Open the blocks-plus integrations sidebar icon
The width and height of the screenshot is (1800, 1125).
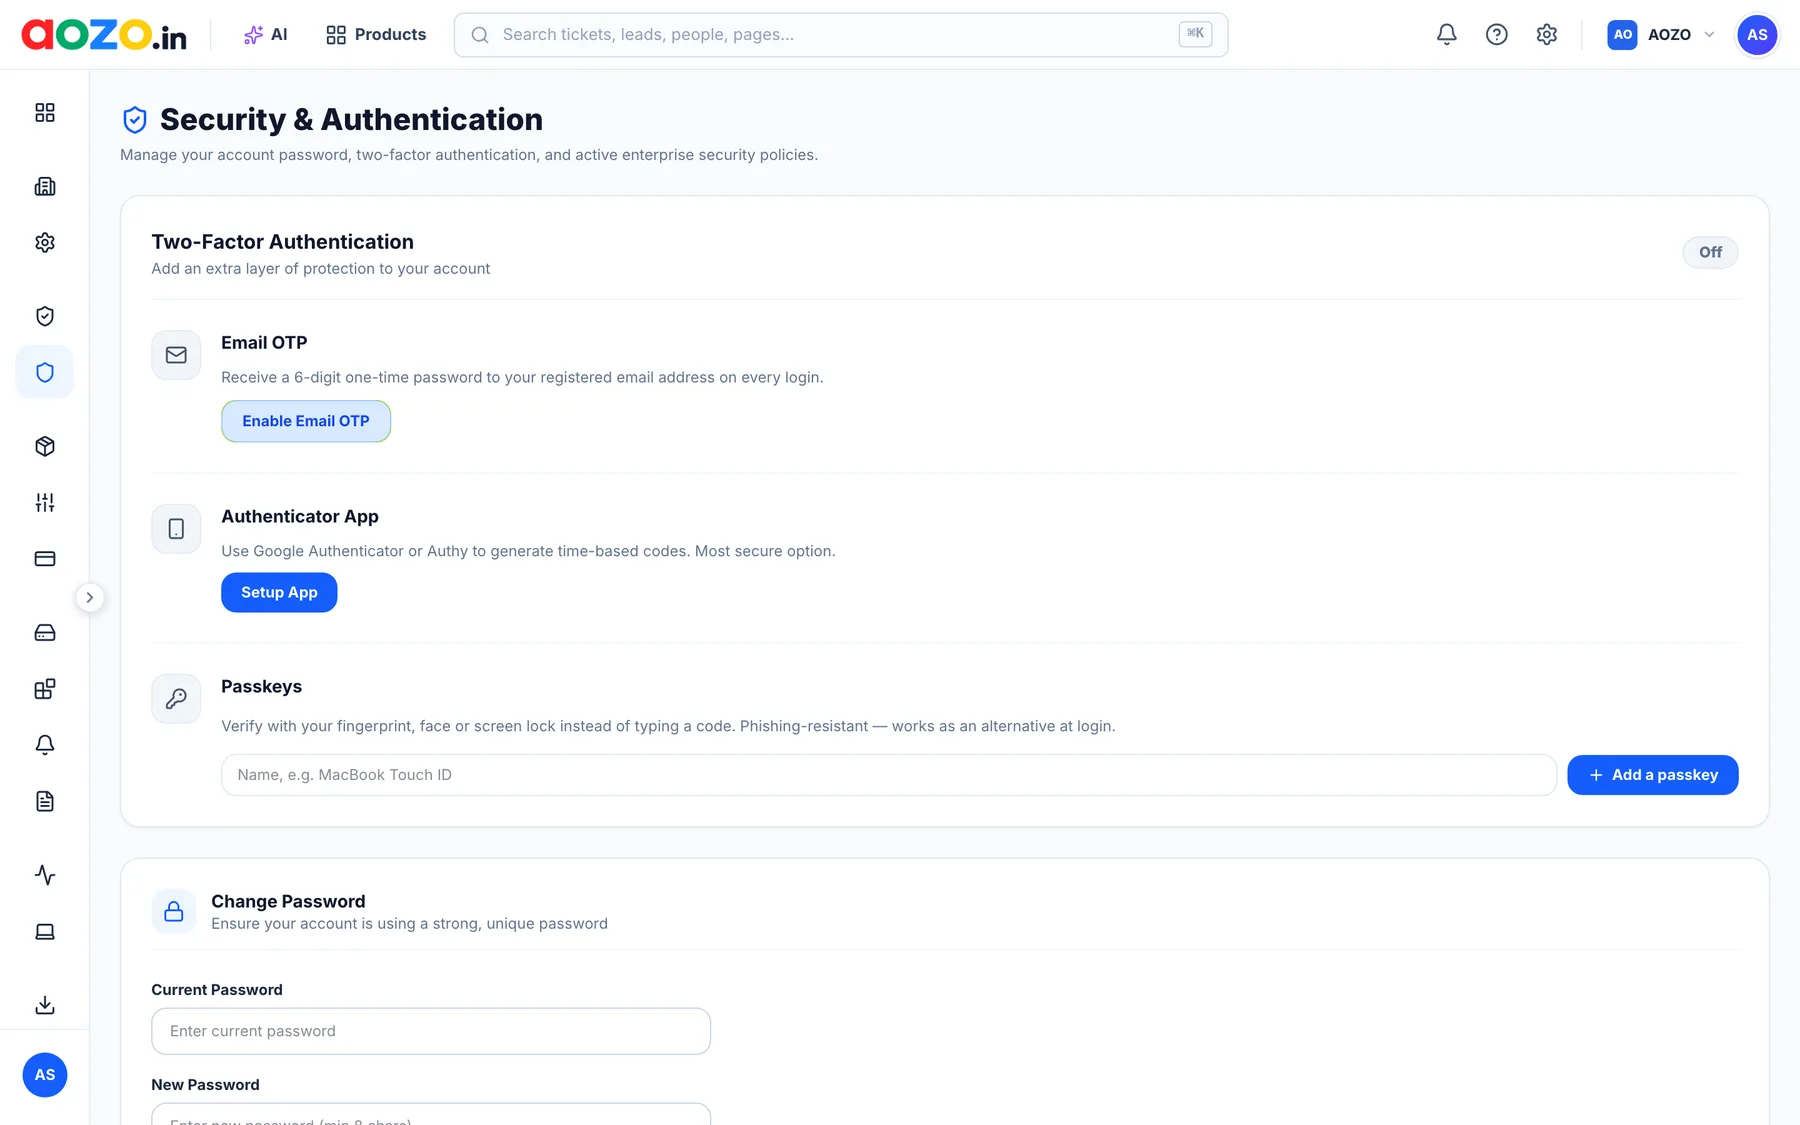45,689
